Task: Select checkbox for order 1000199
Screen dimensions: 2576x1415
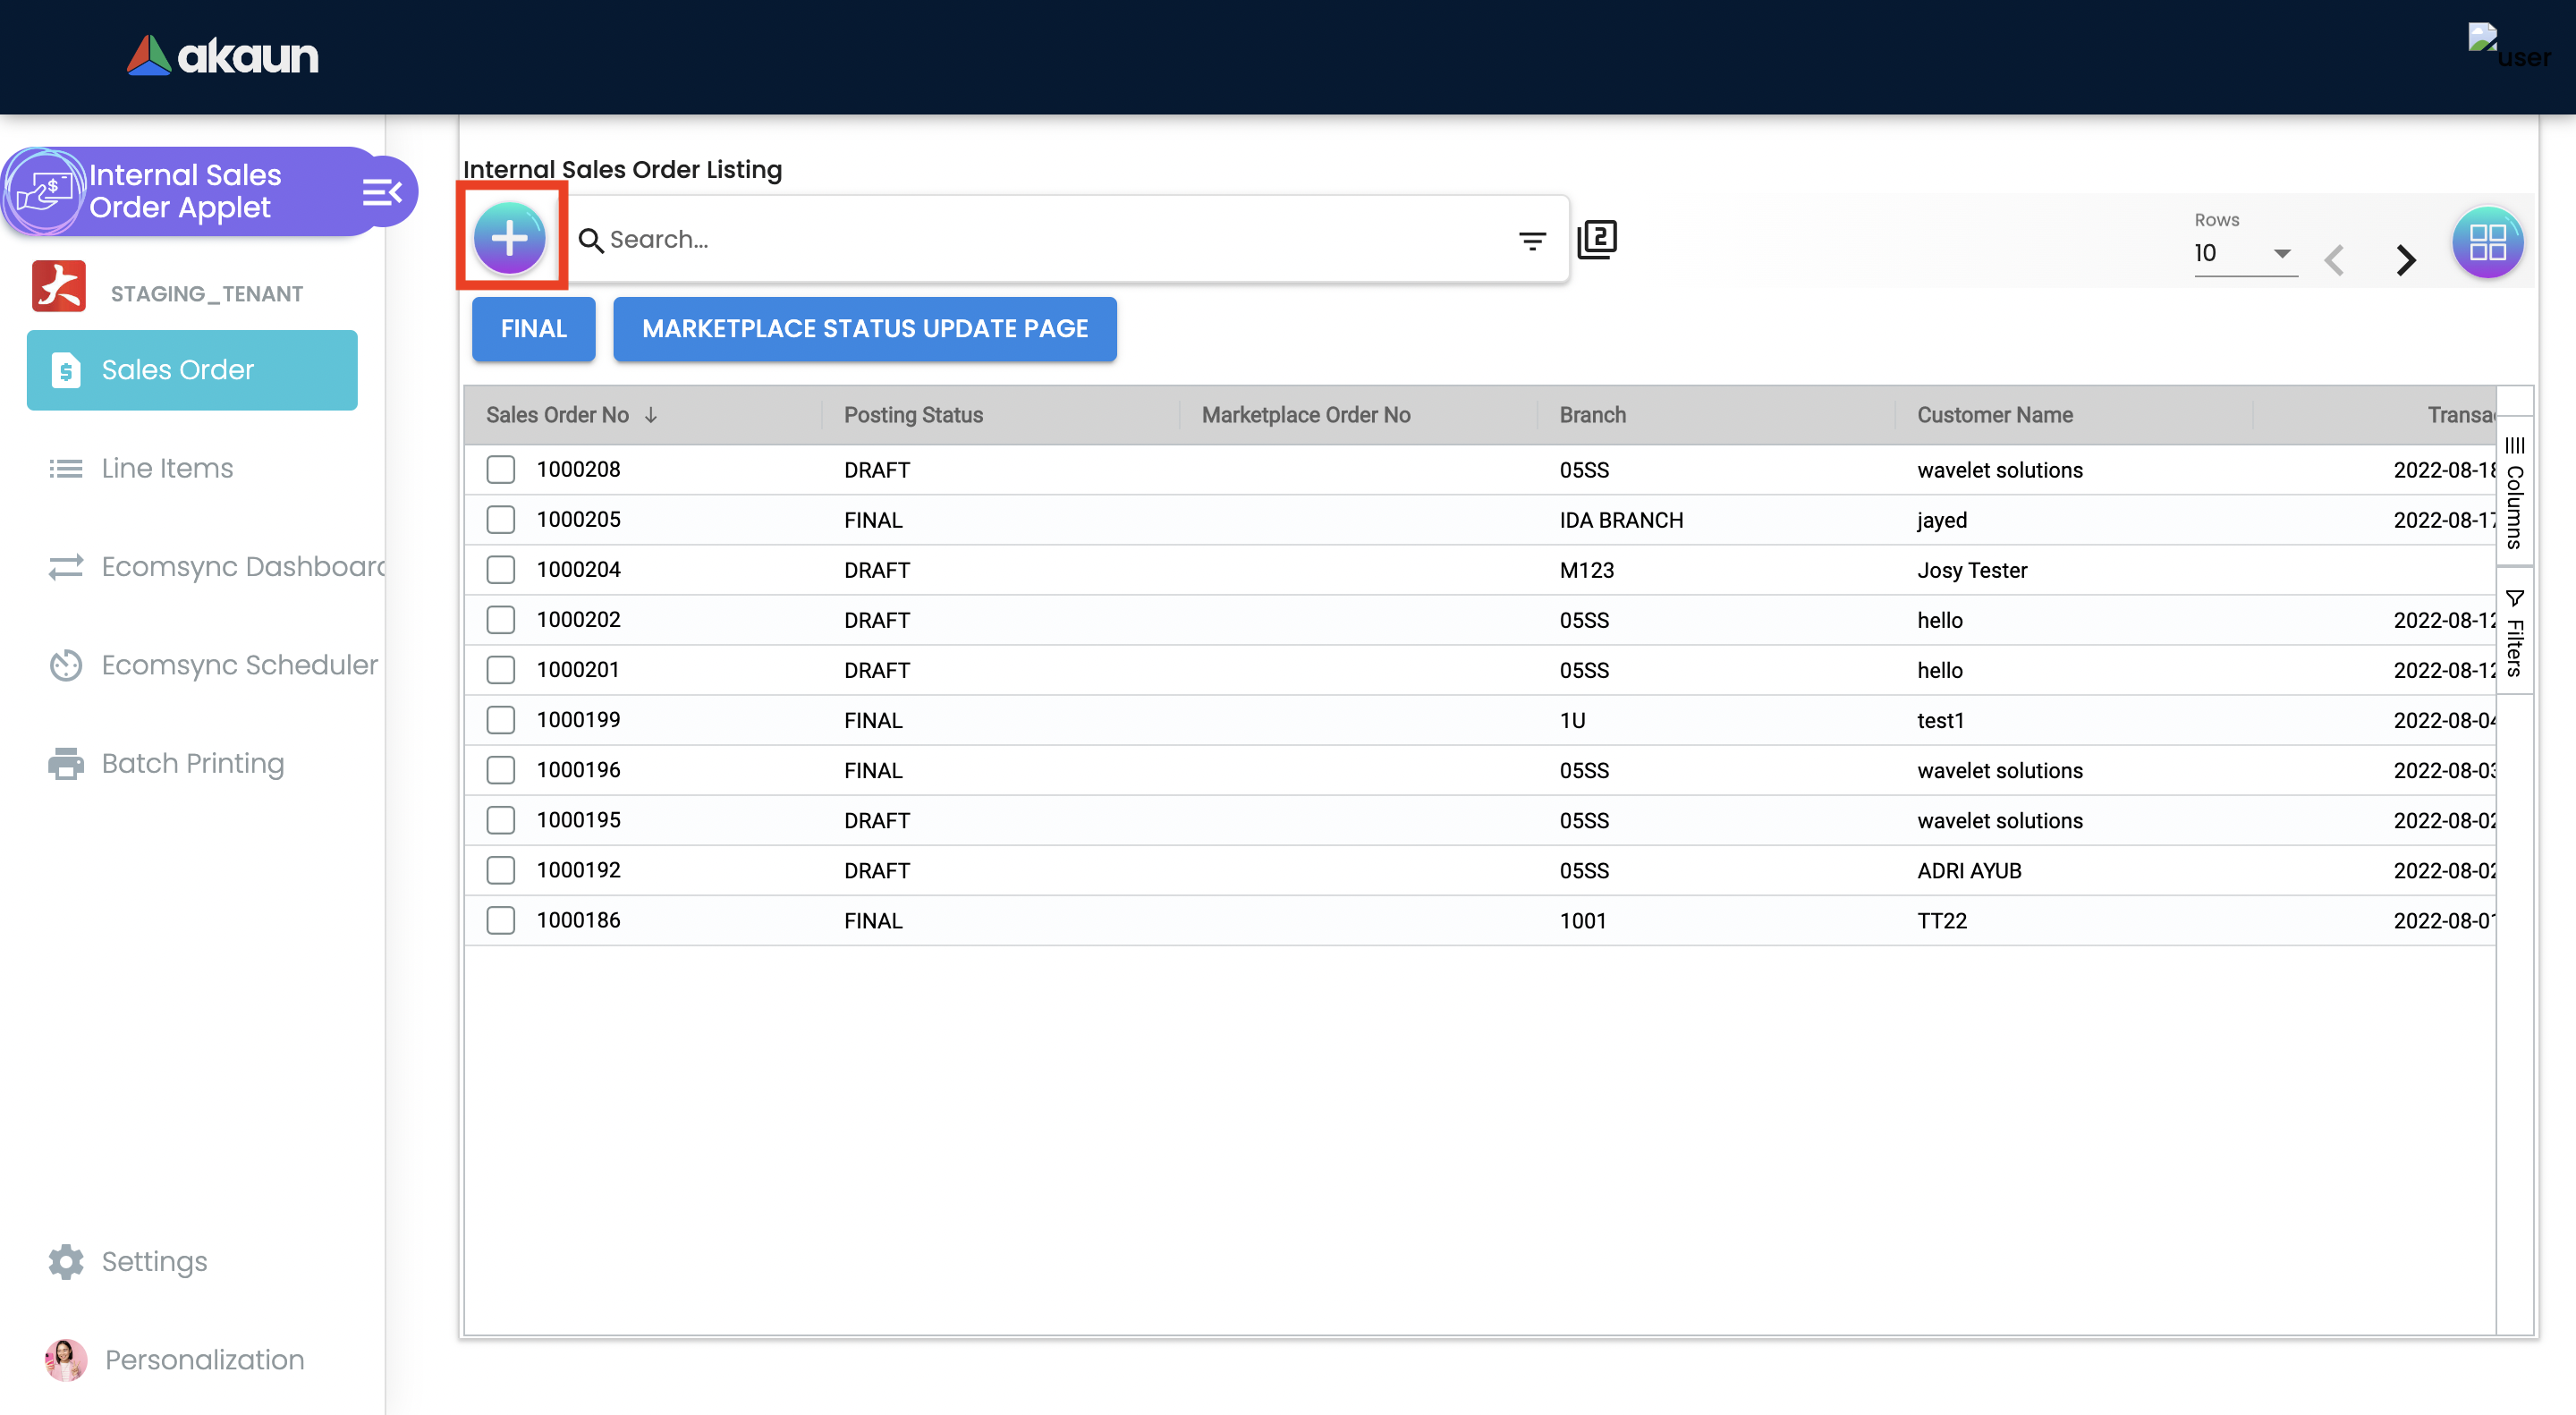Action: (x=501, y=720)
